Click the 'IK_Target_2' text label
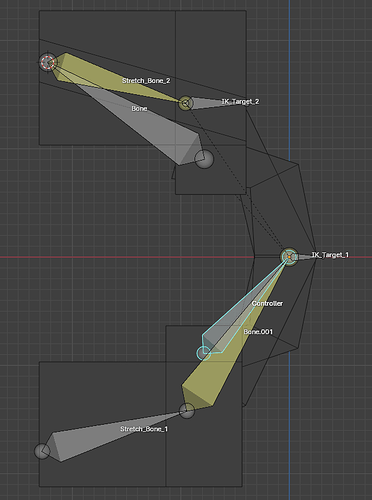Viewport: 372px width, 500px height. coord(240,102)
